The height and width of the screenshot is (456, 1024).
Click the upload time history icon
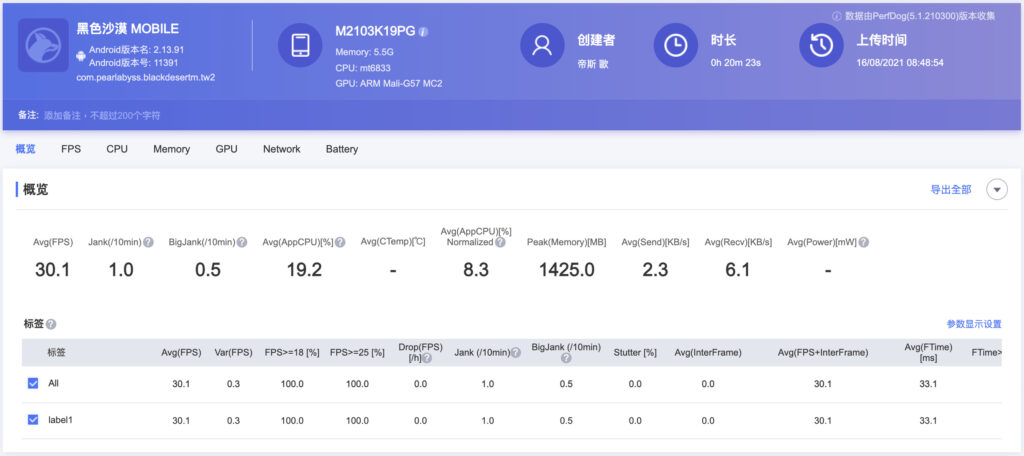click(822, 45)
